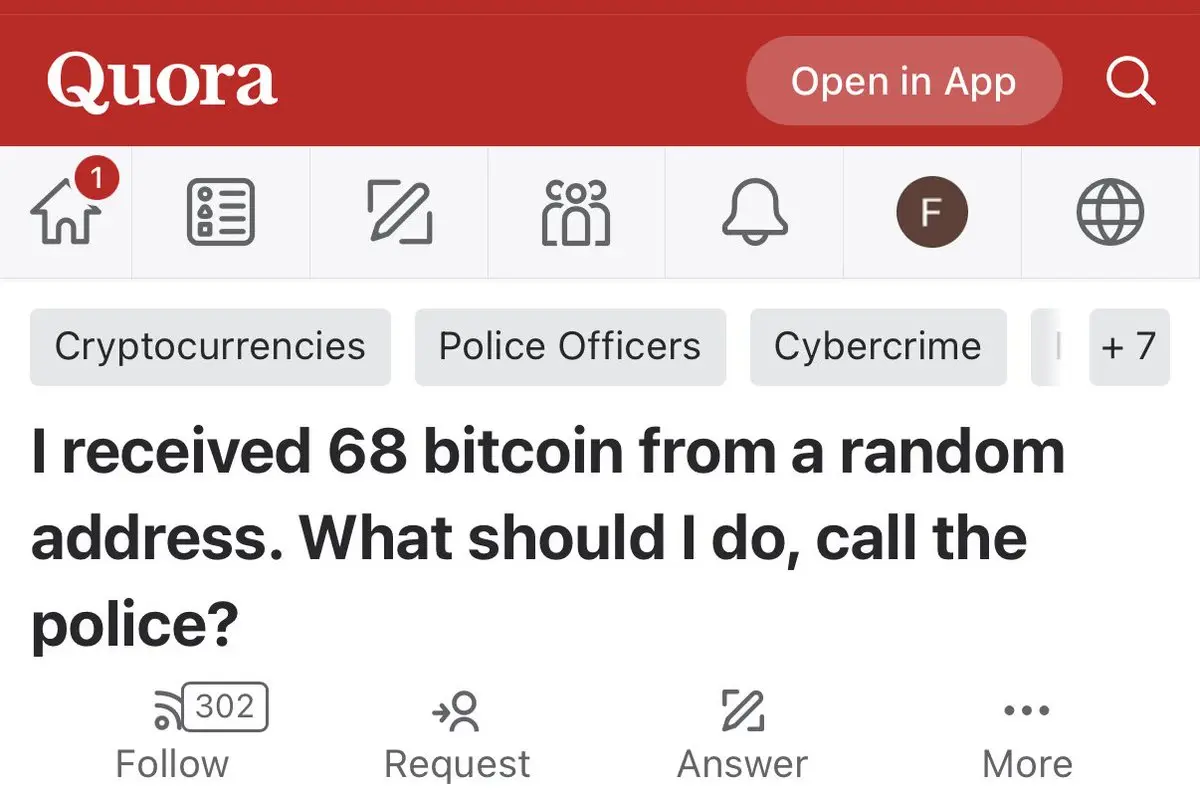
Task: Click Answer to write a response
Action: pyautogui.click(x=743, y=735)
